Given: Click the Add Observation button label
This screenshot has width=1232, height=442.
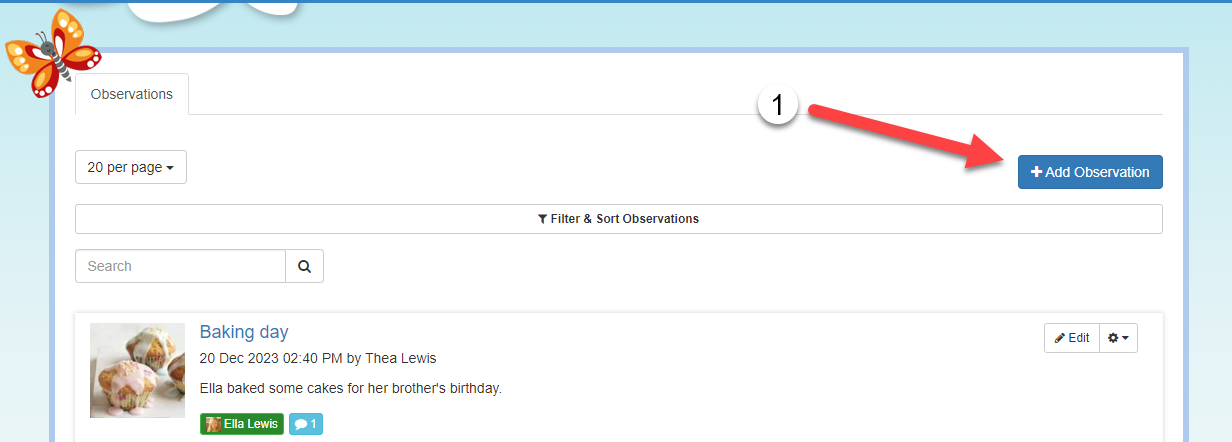Looking at the screenshot, I should (1097, 172).
